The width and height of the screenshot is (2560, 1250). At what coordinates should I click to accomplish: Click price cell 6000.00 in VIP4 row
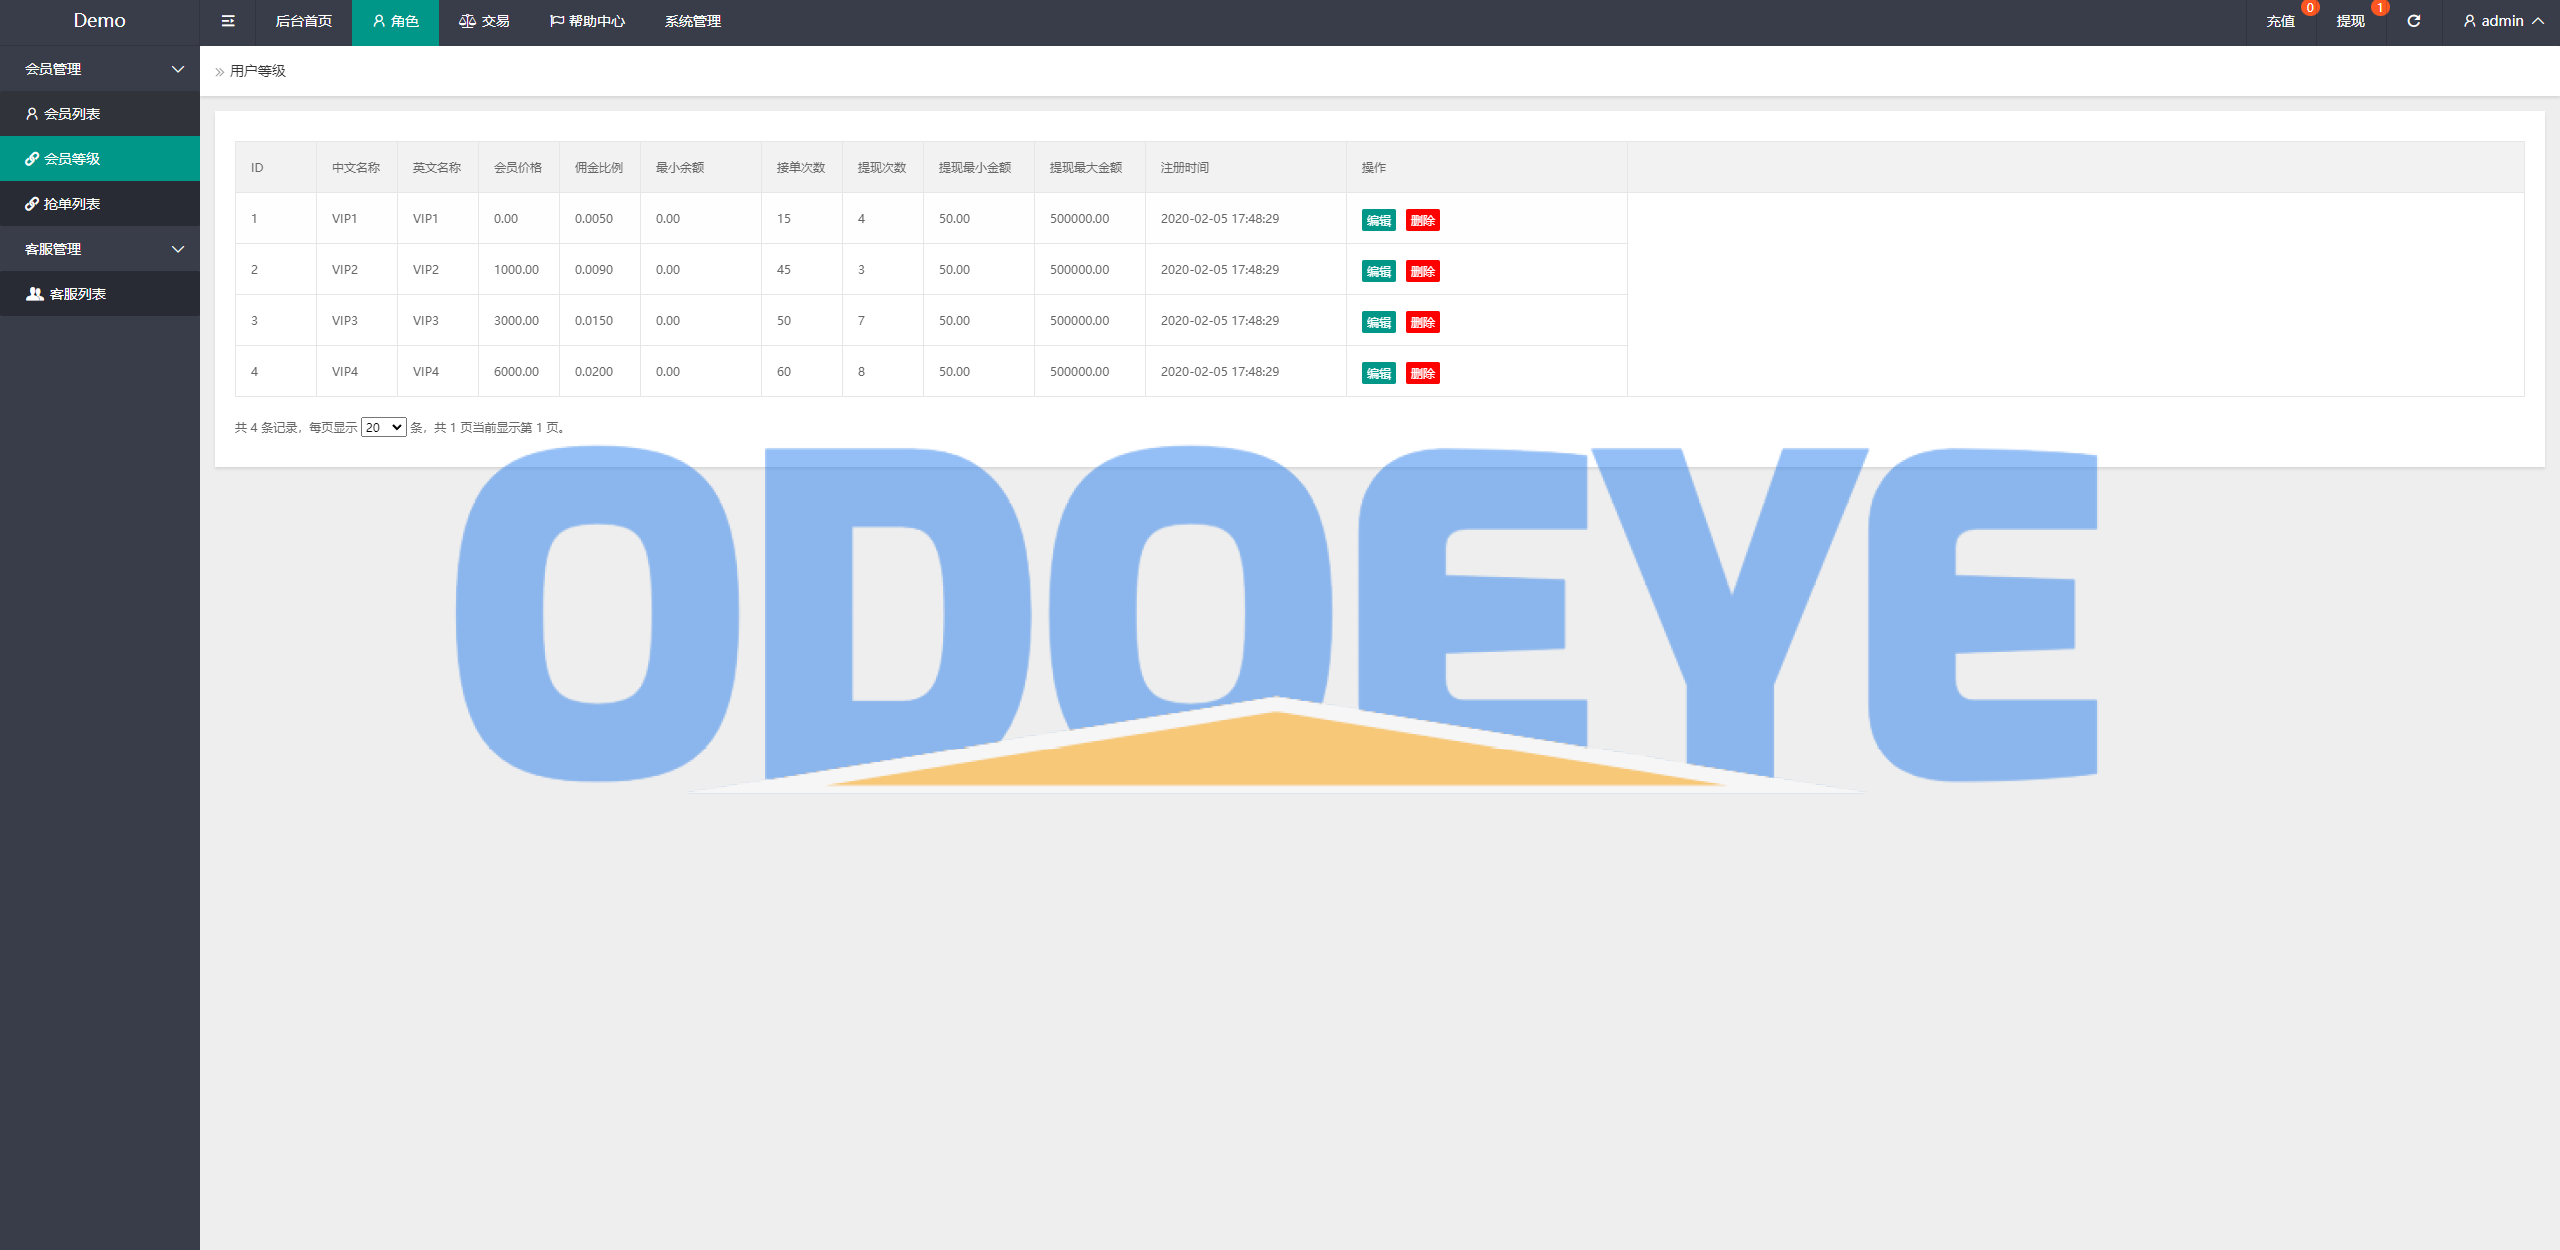pyautogui.click(x=516, y=372)
